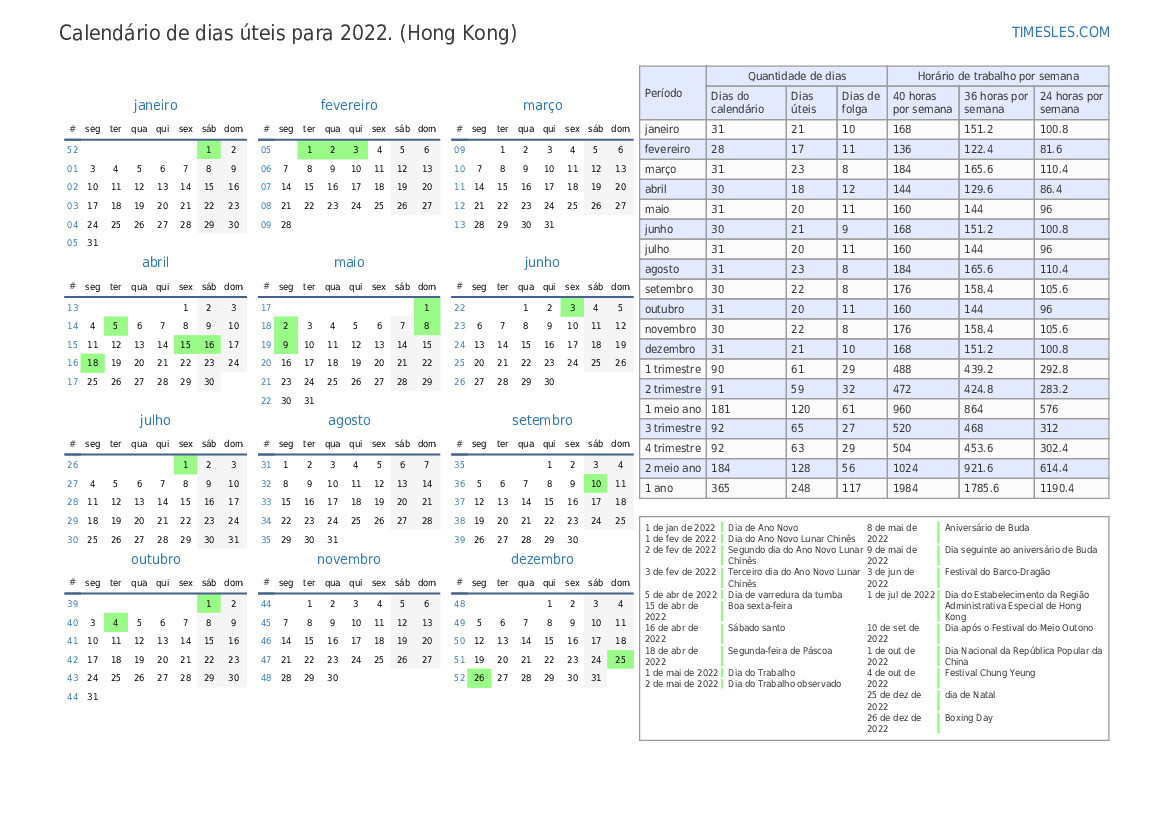Select the outubro month heading
Screen dimensions: 1169x827
(x=155, y=559)
